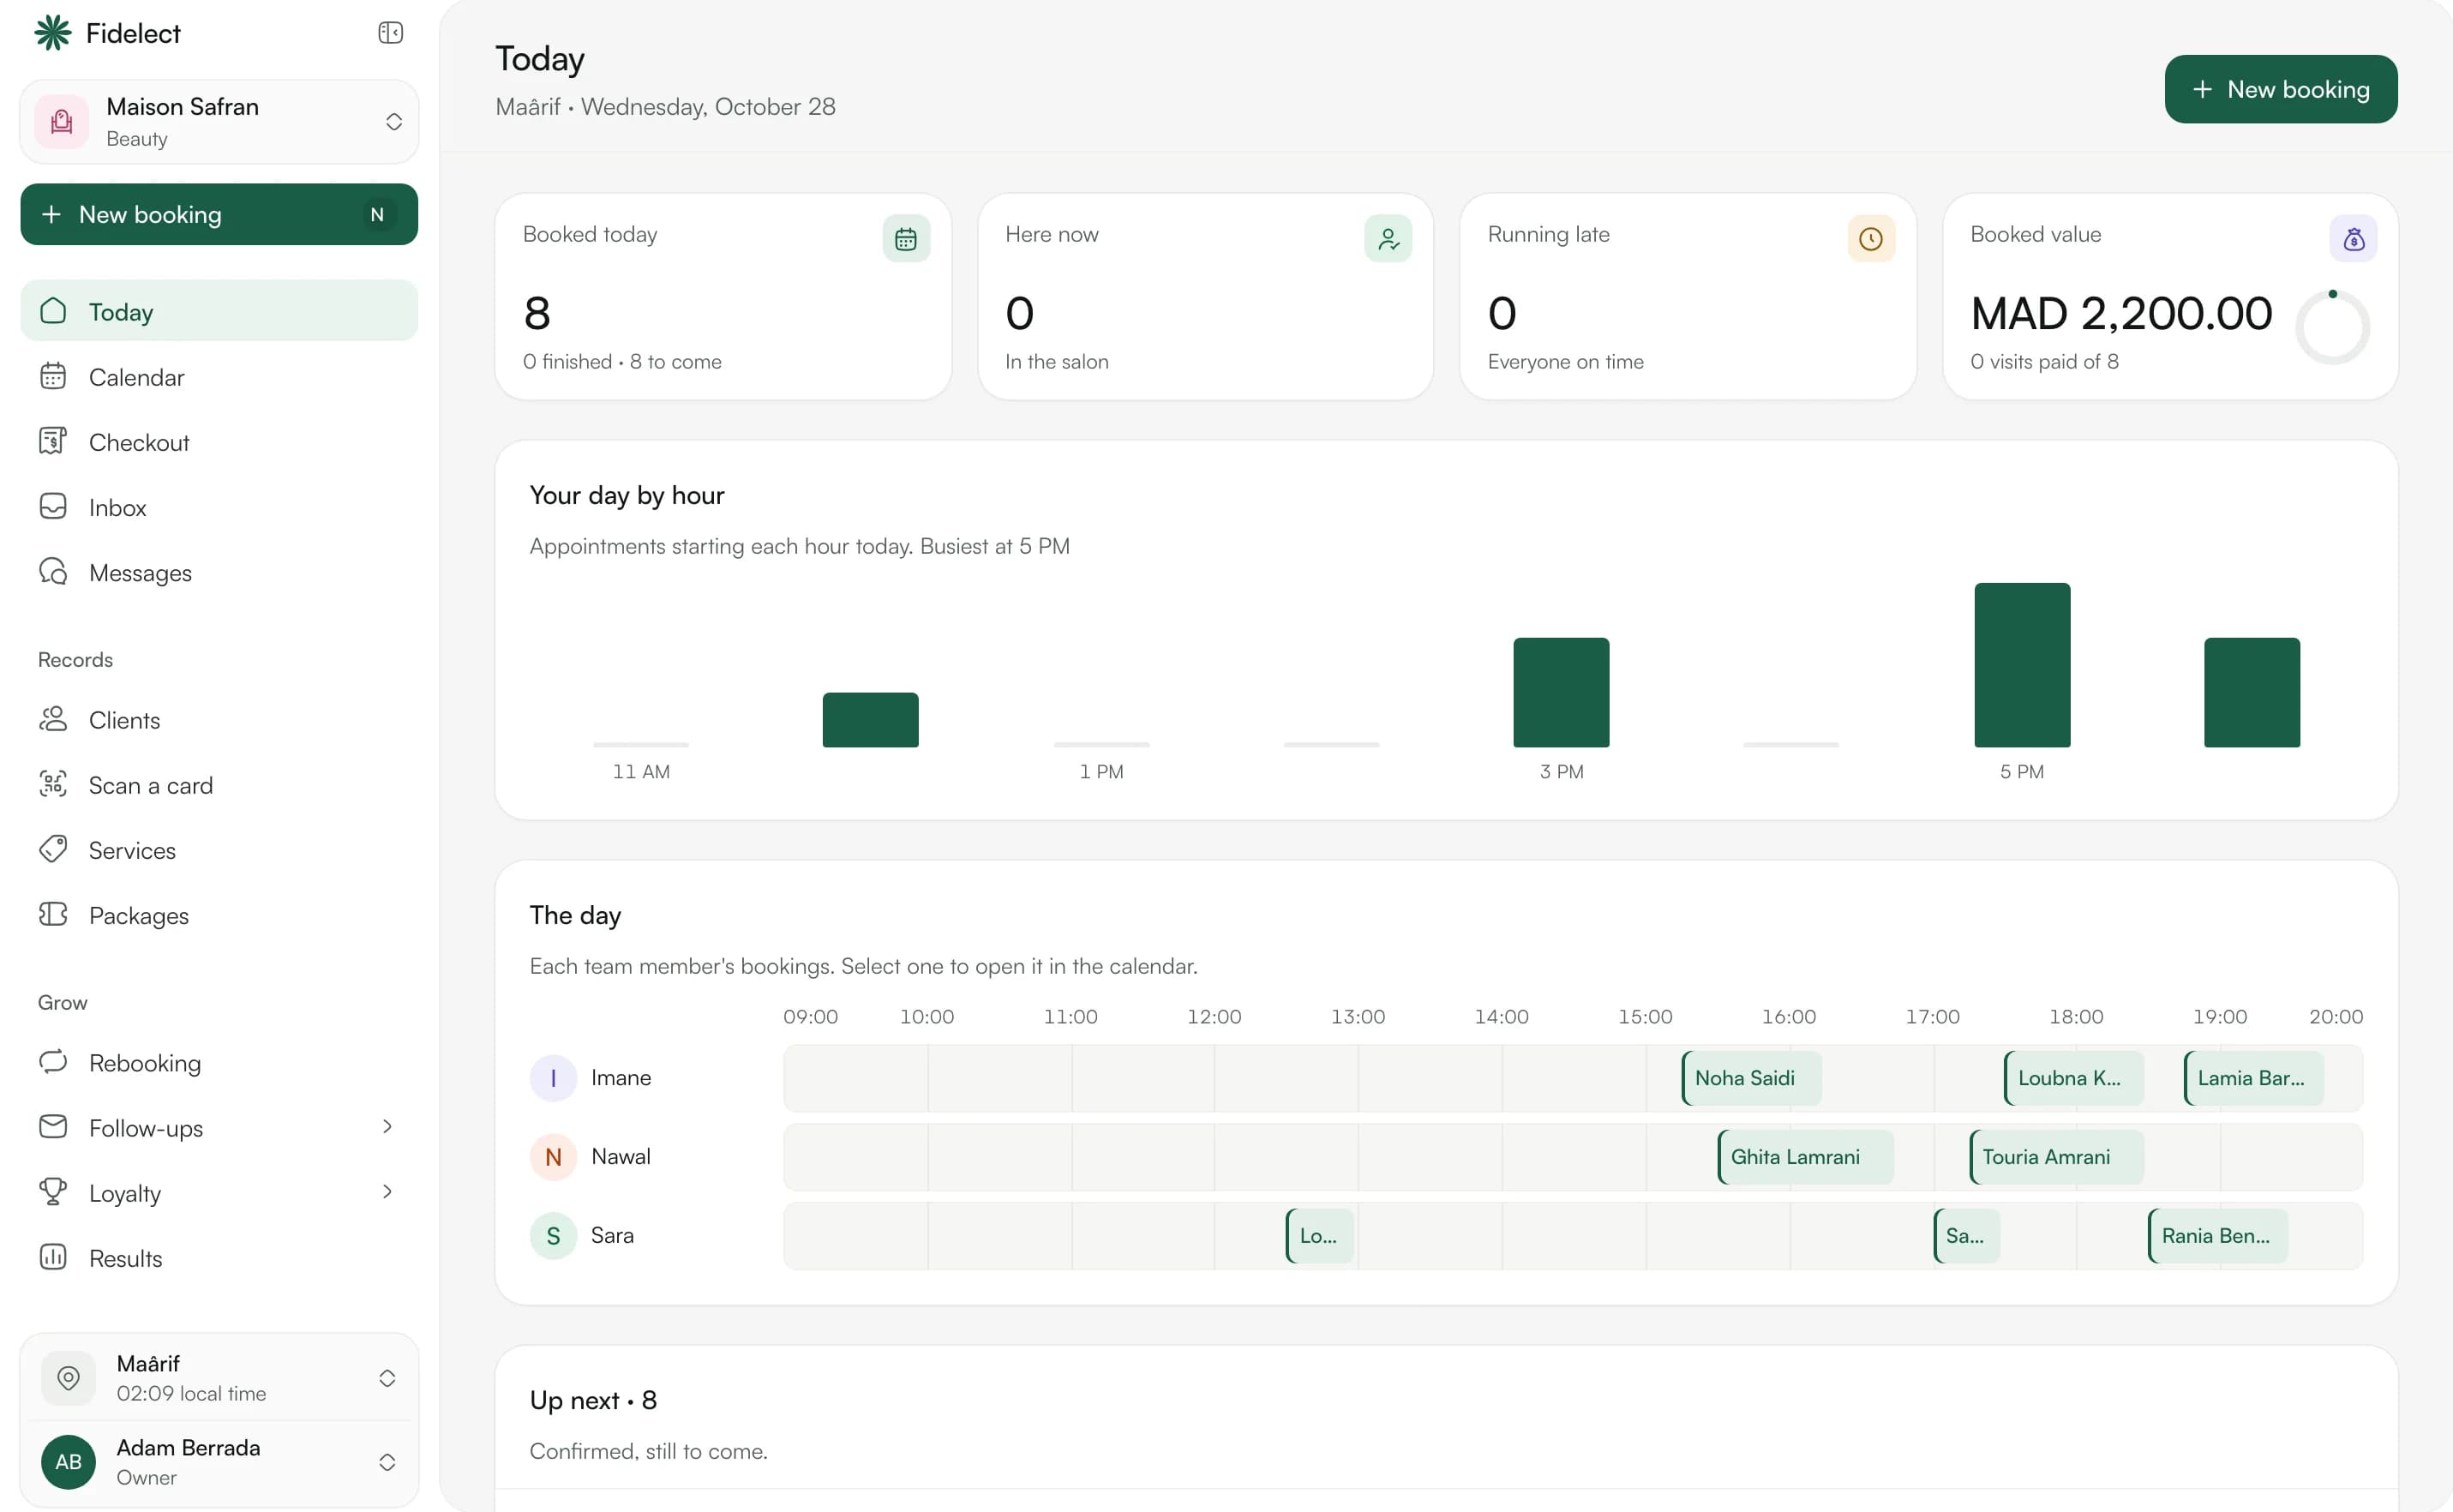Click the top-right New booking button
Image resolution: width=2453 pixels, height=1512 pixels.
click(2280, 89)
